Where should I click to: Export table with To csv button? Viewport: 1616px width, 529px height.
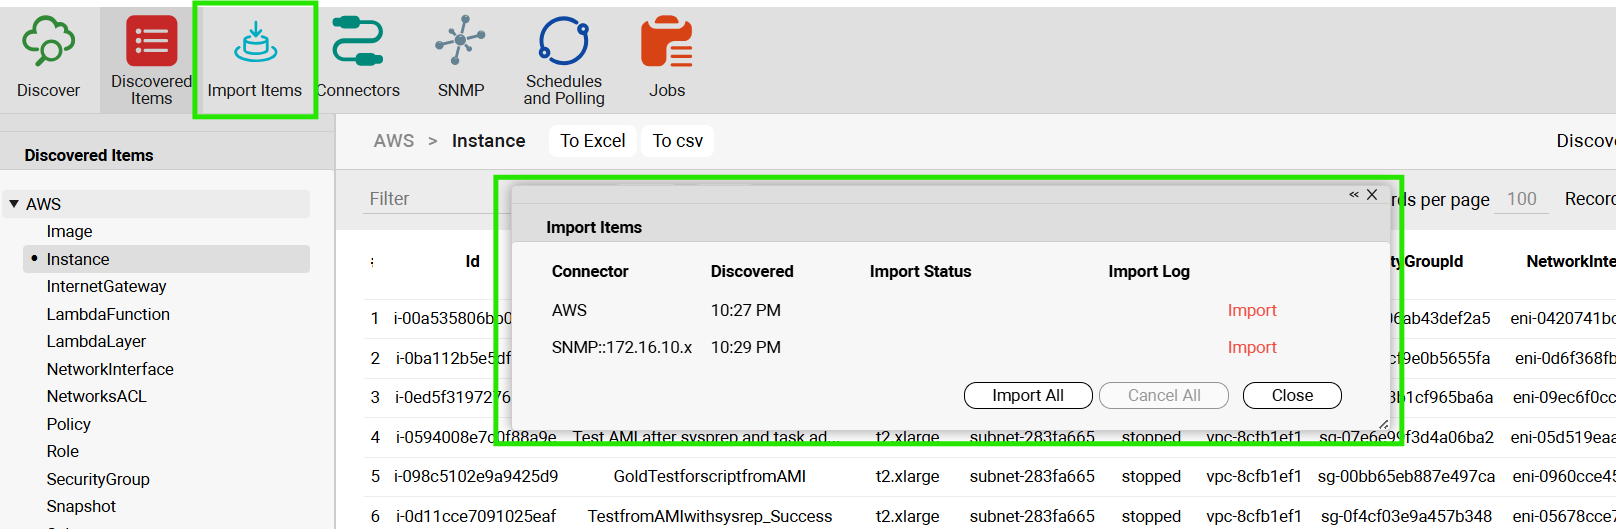(x=677, y=141)
